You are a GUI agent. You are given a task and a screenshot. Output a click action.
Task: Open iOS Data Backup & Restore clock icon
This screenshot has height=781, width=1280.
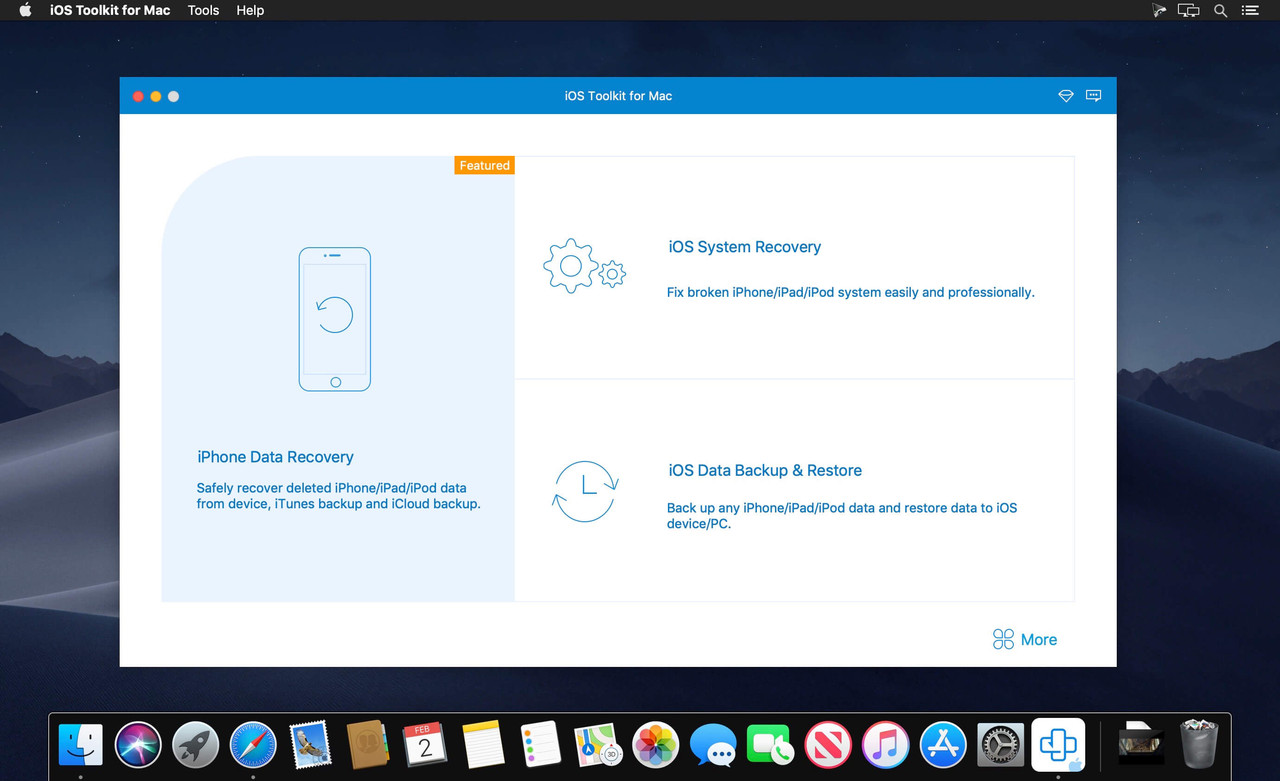pyautogui.click(x=585, y=491)
